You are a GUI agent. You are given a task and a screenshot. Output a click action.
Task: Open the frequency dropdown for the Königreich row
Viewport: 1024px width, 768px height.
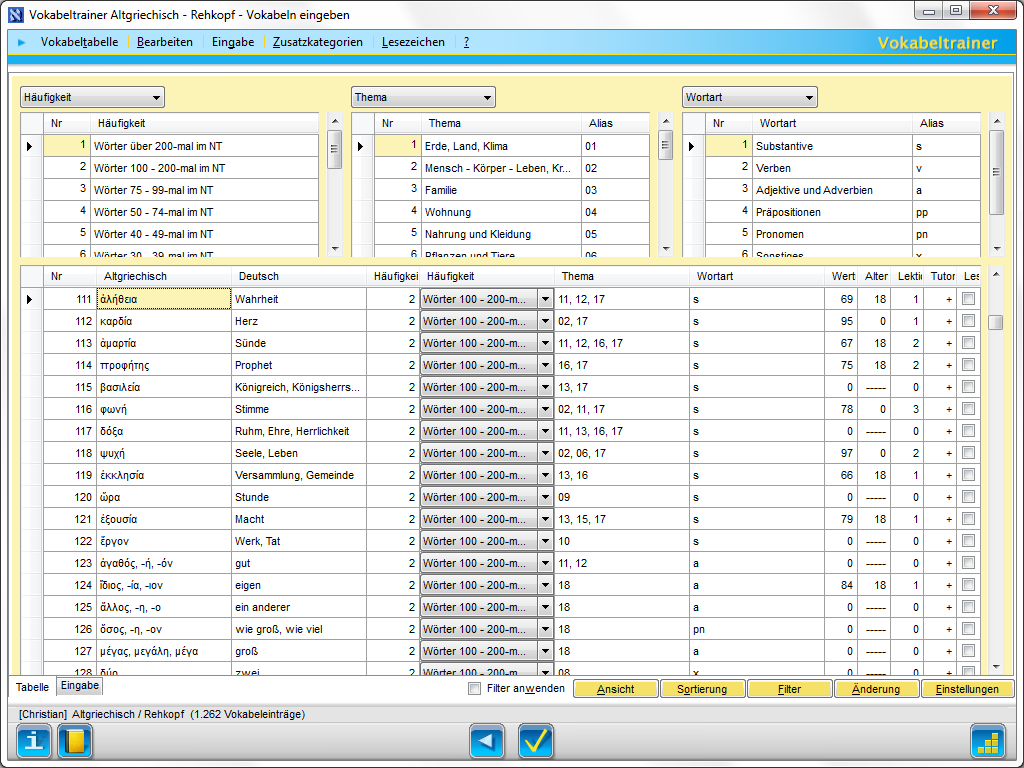[545, 387]
